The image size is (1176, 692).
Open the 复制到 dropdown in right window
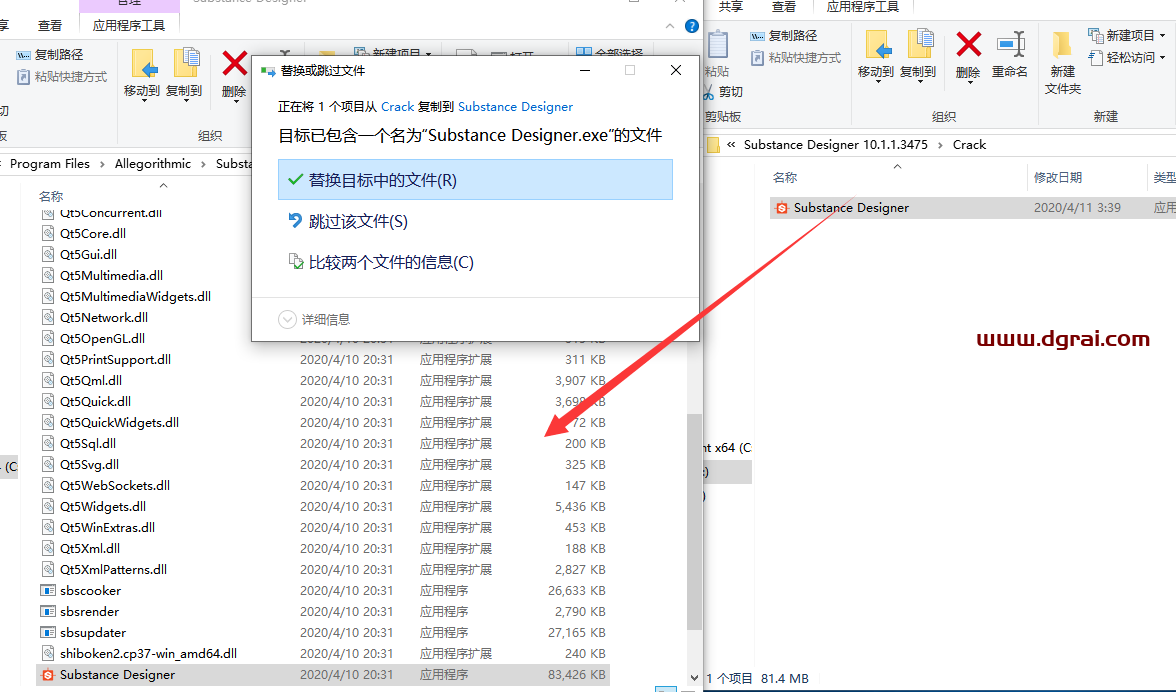(918, 81)
